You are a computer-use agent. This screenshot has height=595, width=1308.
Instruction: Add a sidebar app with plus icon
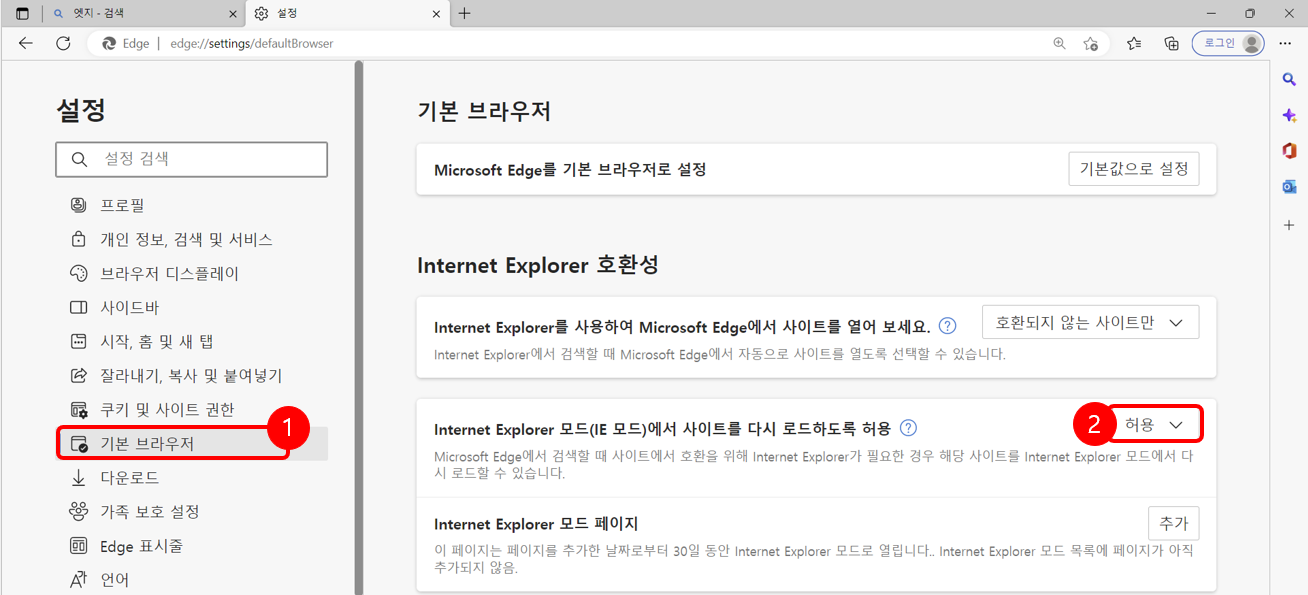pos(1289,225)
